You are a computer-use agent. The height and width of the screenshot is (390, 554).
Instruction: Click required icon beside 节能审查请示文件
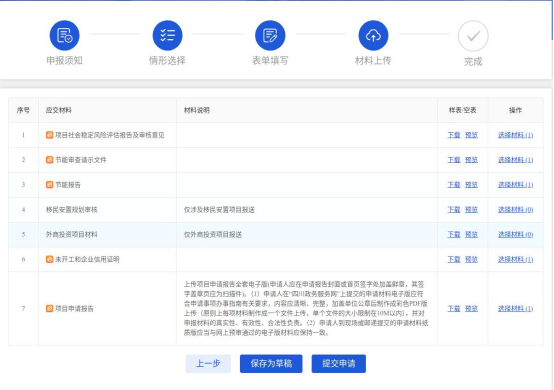point(49,160)
